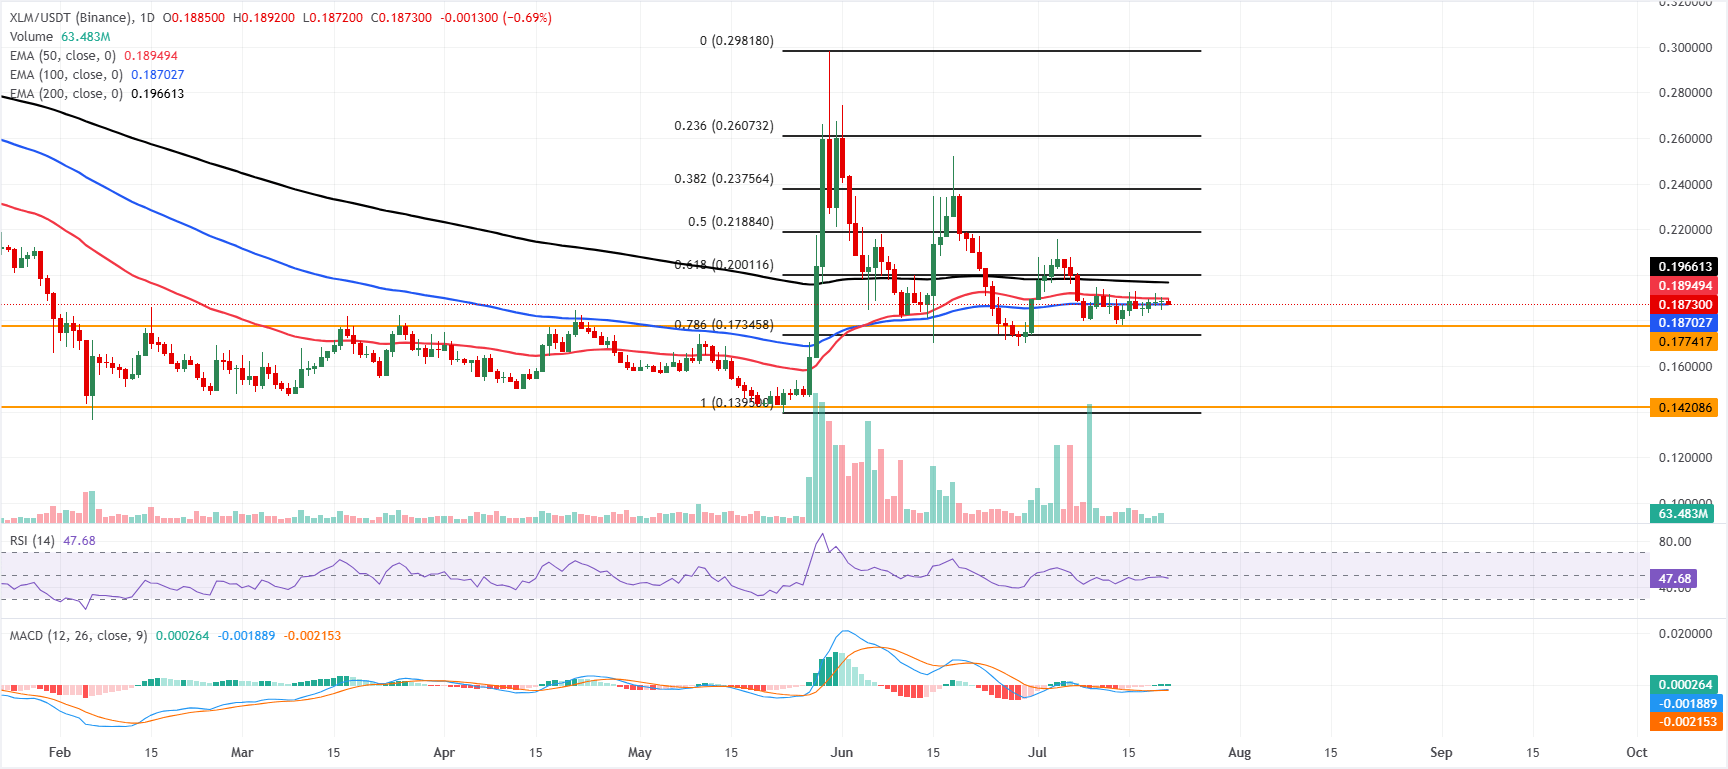This screenshot has width=1728, height=769.
Task: Click the 0.300000 price axis label
Action: [1685, 48]
